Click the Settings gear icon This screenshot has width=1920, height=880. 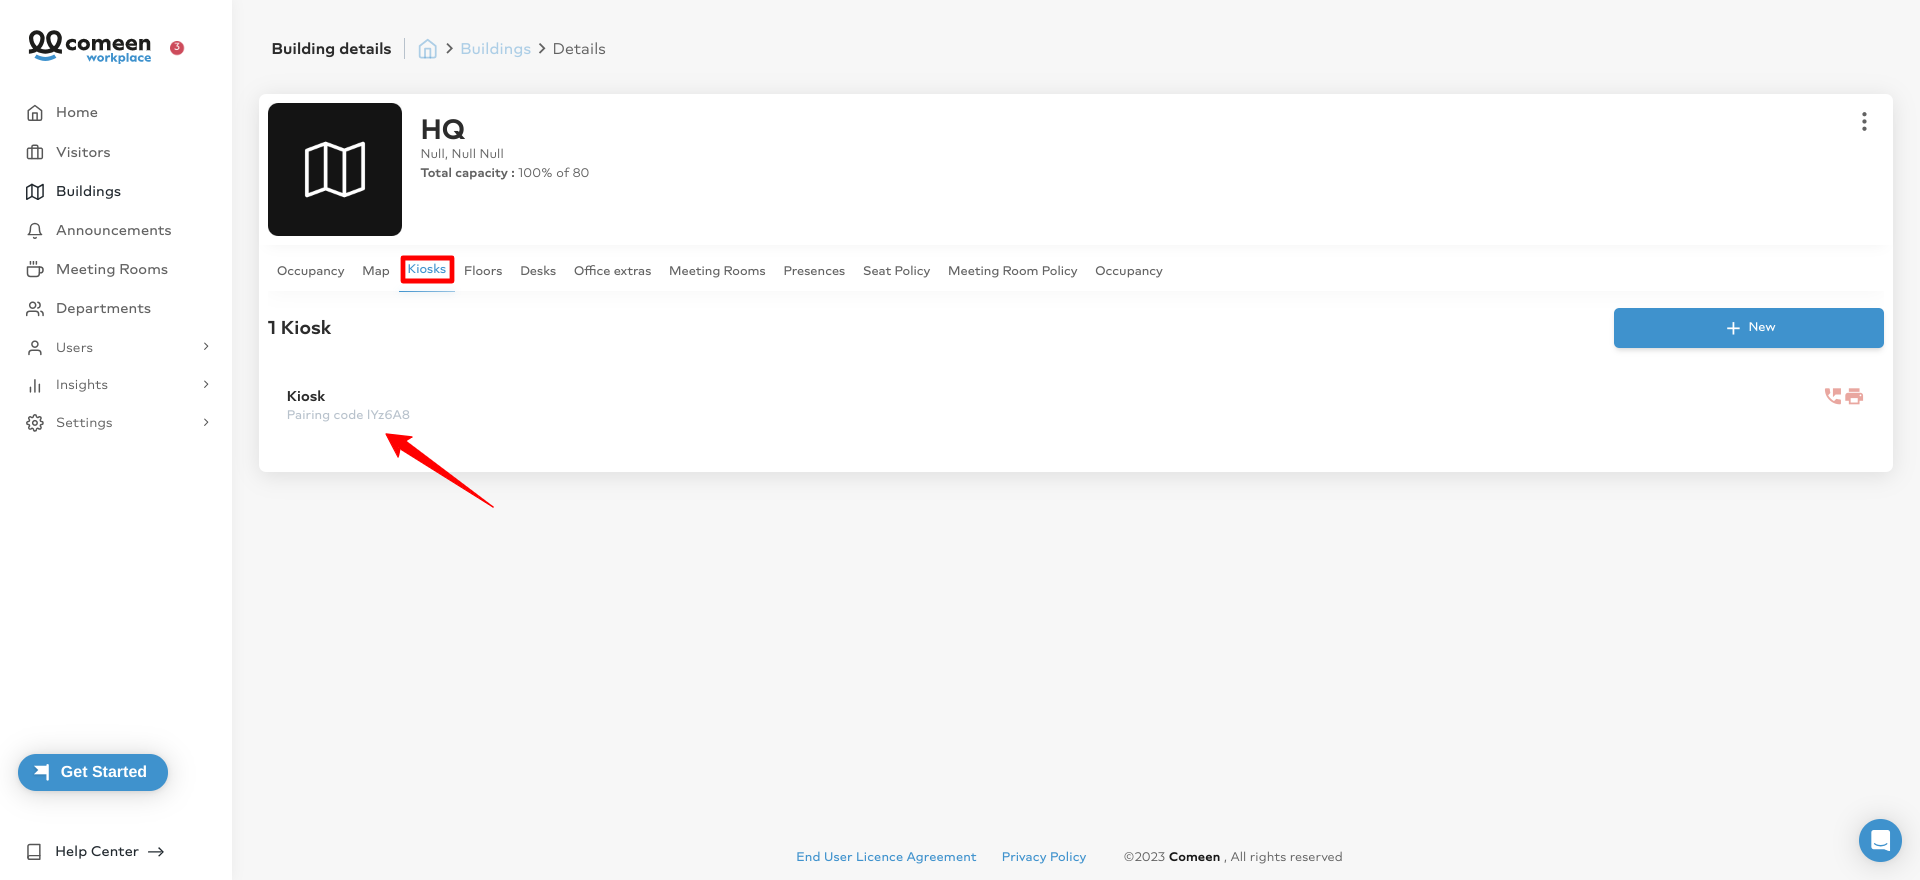(35, 423)
